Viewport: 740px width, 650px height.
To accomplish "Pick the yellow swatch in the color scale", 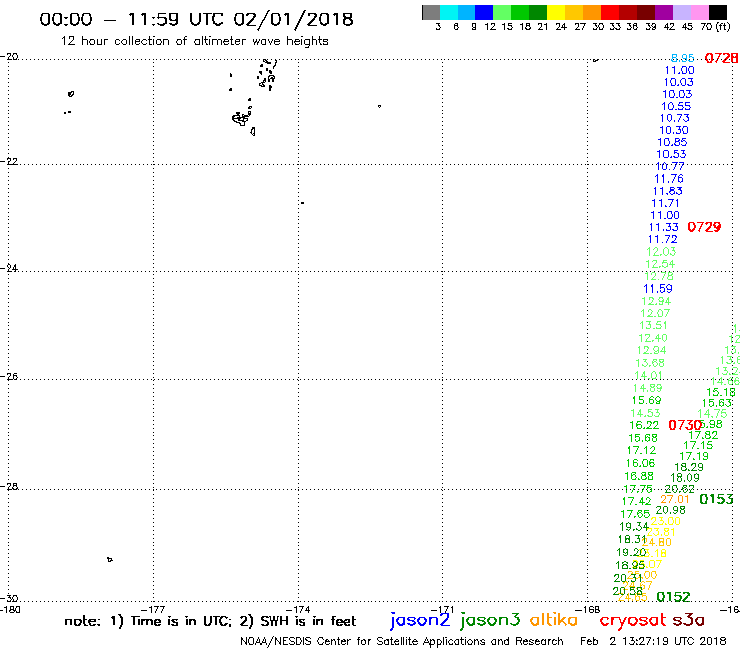I will pos(556,12).
